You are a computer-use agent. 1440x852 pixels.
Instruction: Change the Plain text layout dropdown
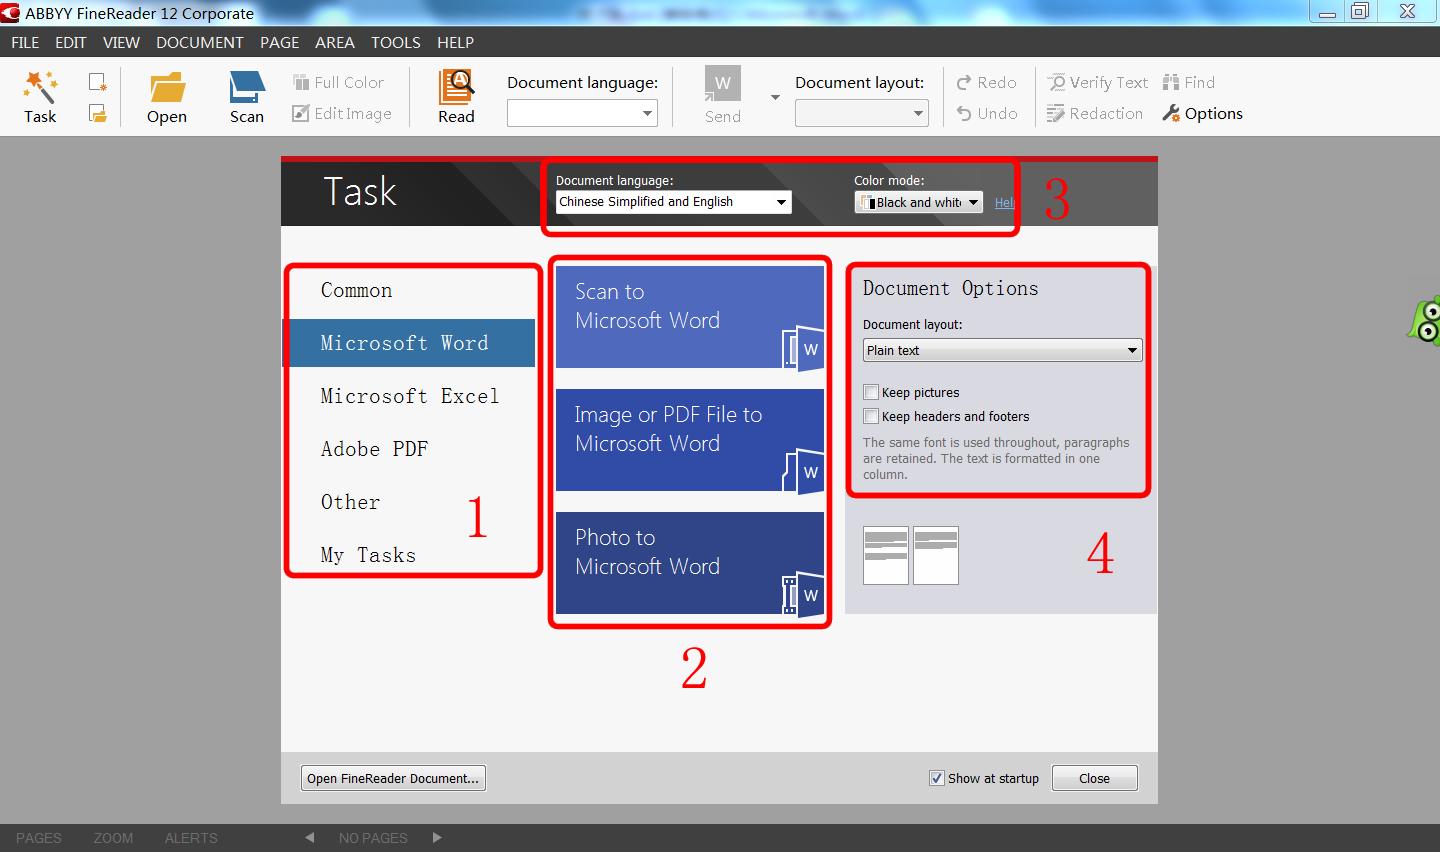point(1002,350)
